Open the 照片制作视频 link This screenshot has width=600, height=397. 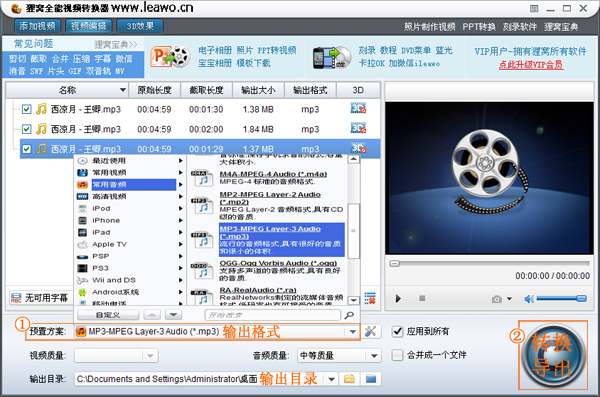429,27
